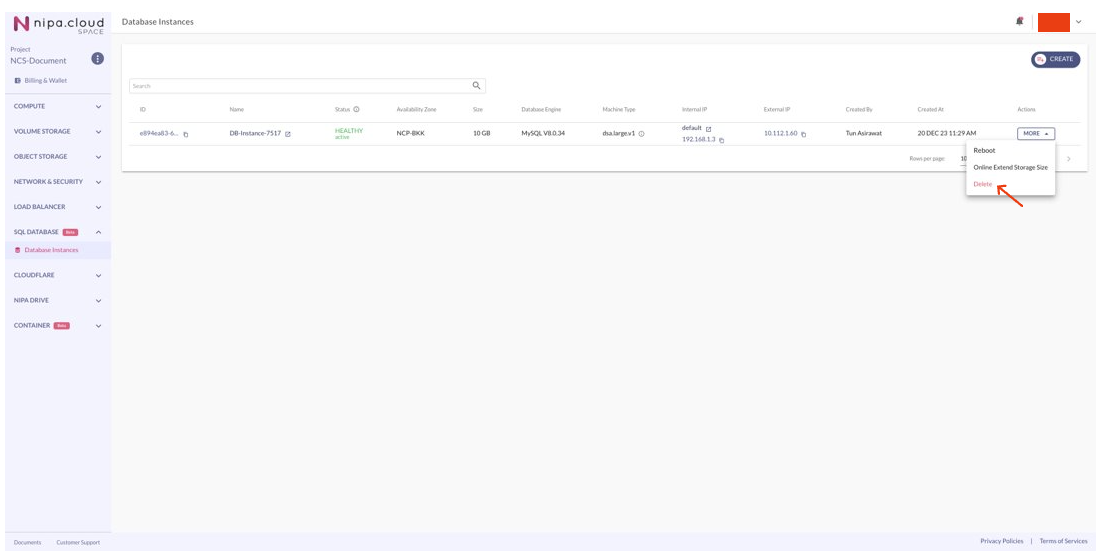Choose Delete from the actions menu
The height and width of the screenshot is (559, 1101).
[x=983, y=184]
